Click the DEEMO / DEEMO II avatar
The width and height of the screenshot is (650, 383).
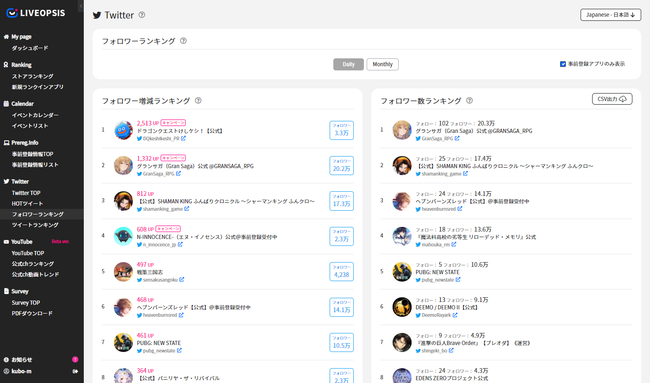coord(402,307)
